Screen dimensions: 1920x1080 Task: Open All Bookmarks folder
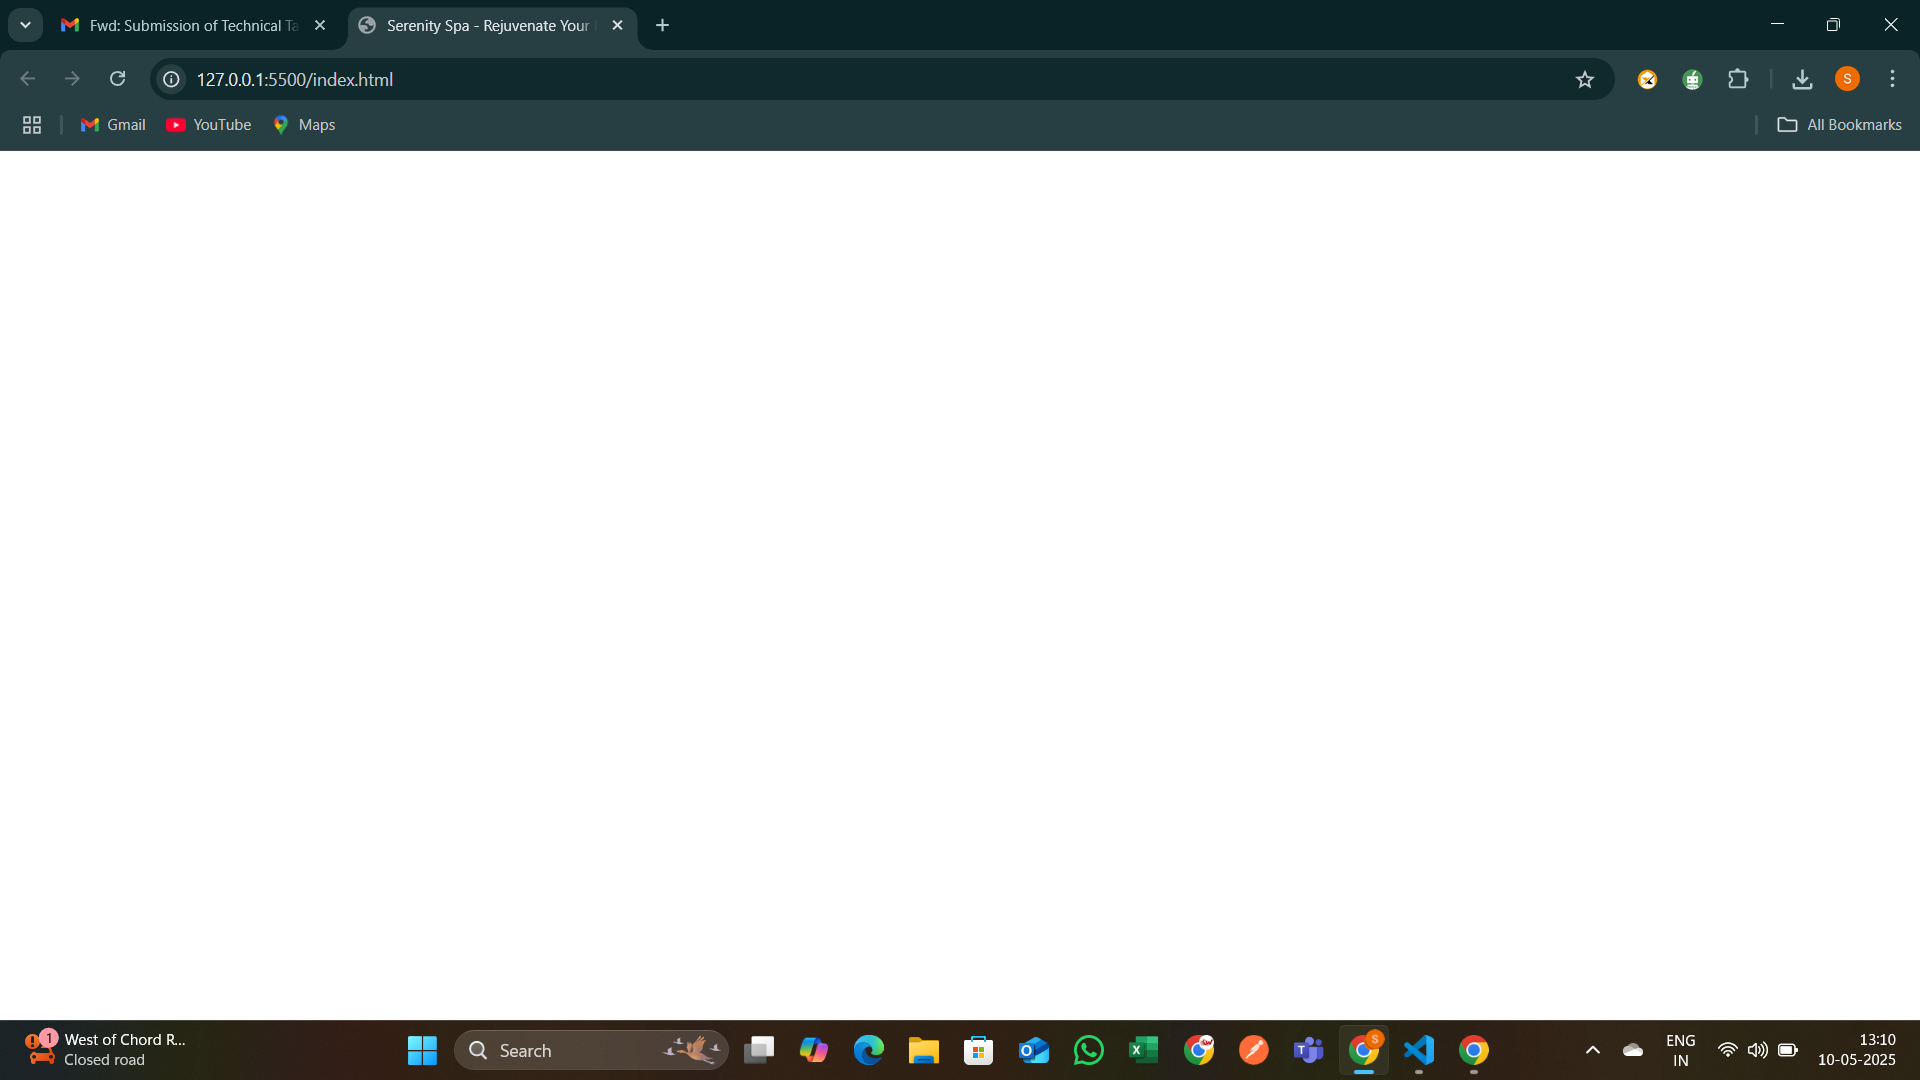pyautogui.click(x=1839, y=125)
